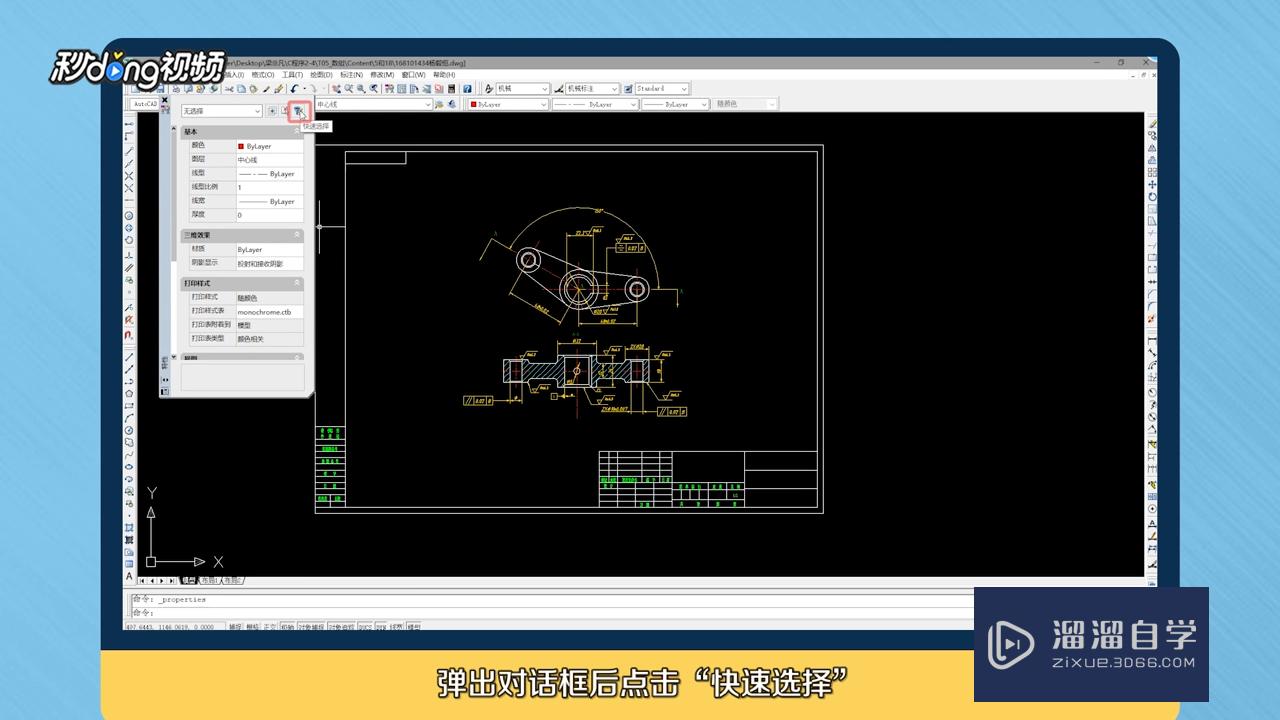Screen dimensions: 1280x720
Task: Open the 工具(T) menu
Action: (292, 75)
